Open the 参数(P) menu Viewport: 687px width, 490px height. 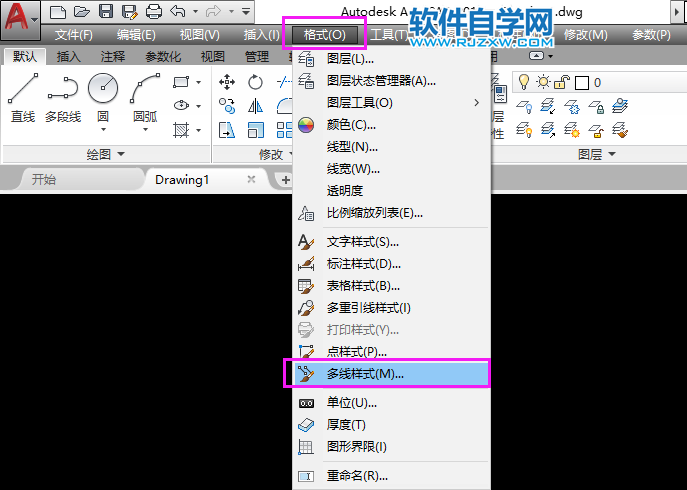pyautogui.click(x=651, y=35)
